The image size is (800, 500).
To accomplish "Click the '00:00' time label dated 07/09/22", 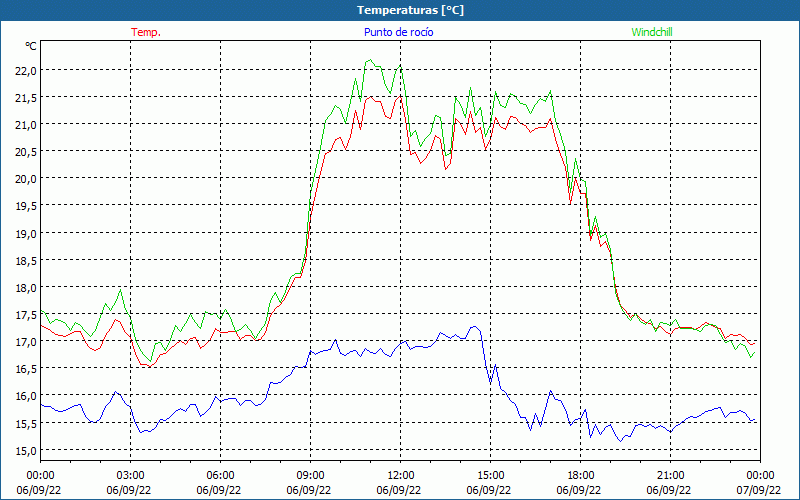I will click(760, 476).
